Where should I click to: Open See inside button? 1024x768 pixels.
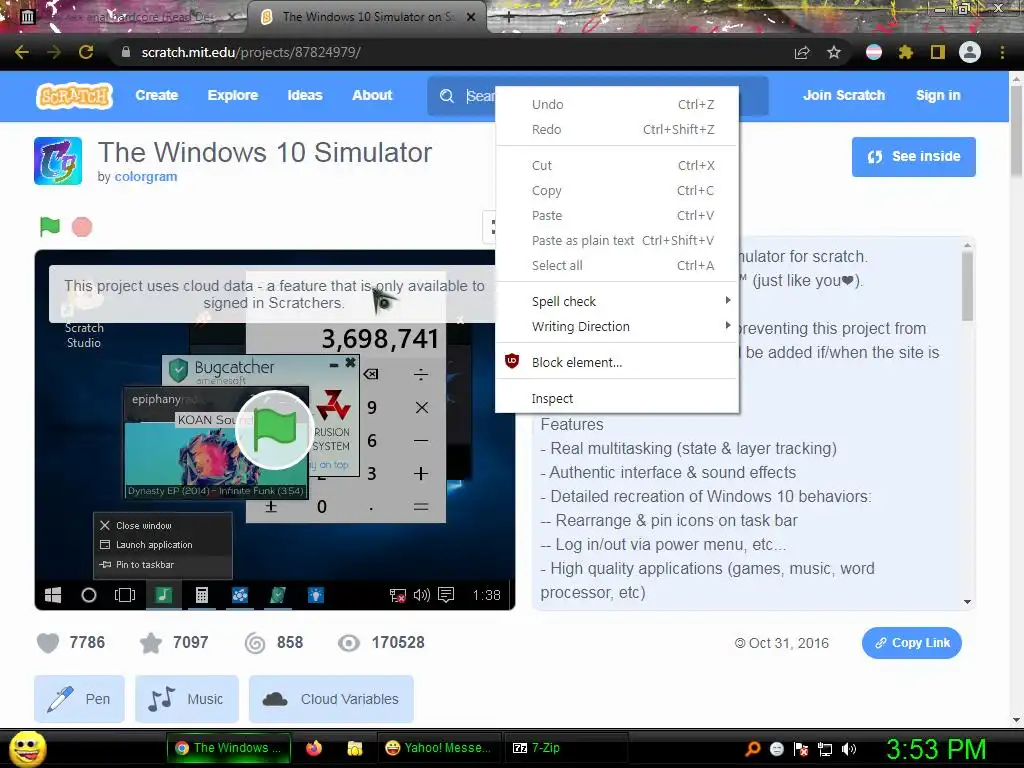tap(914, 157)
